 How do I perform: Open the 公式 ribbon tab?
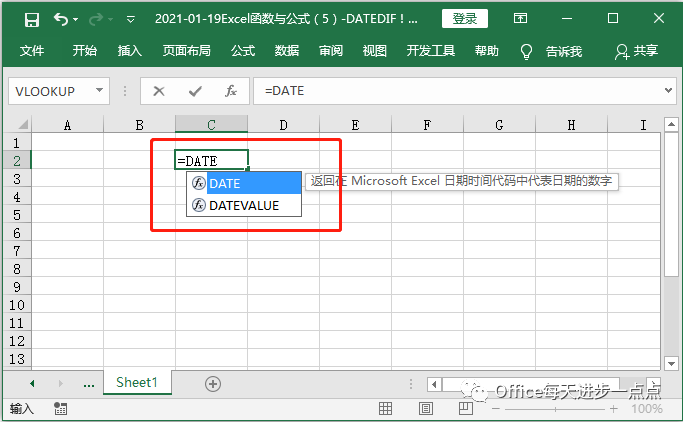click(243, 51)
